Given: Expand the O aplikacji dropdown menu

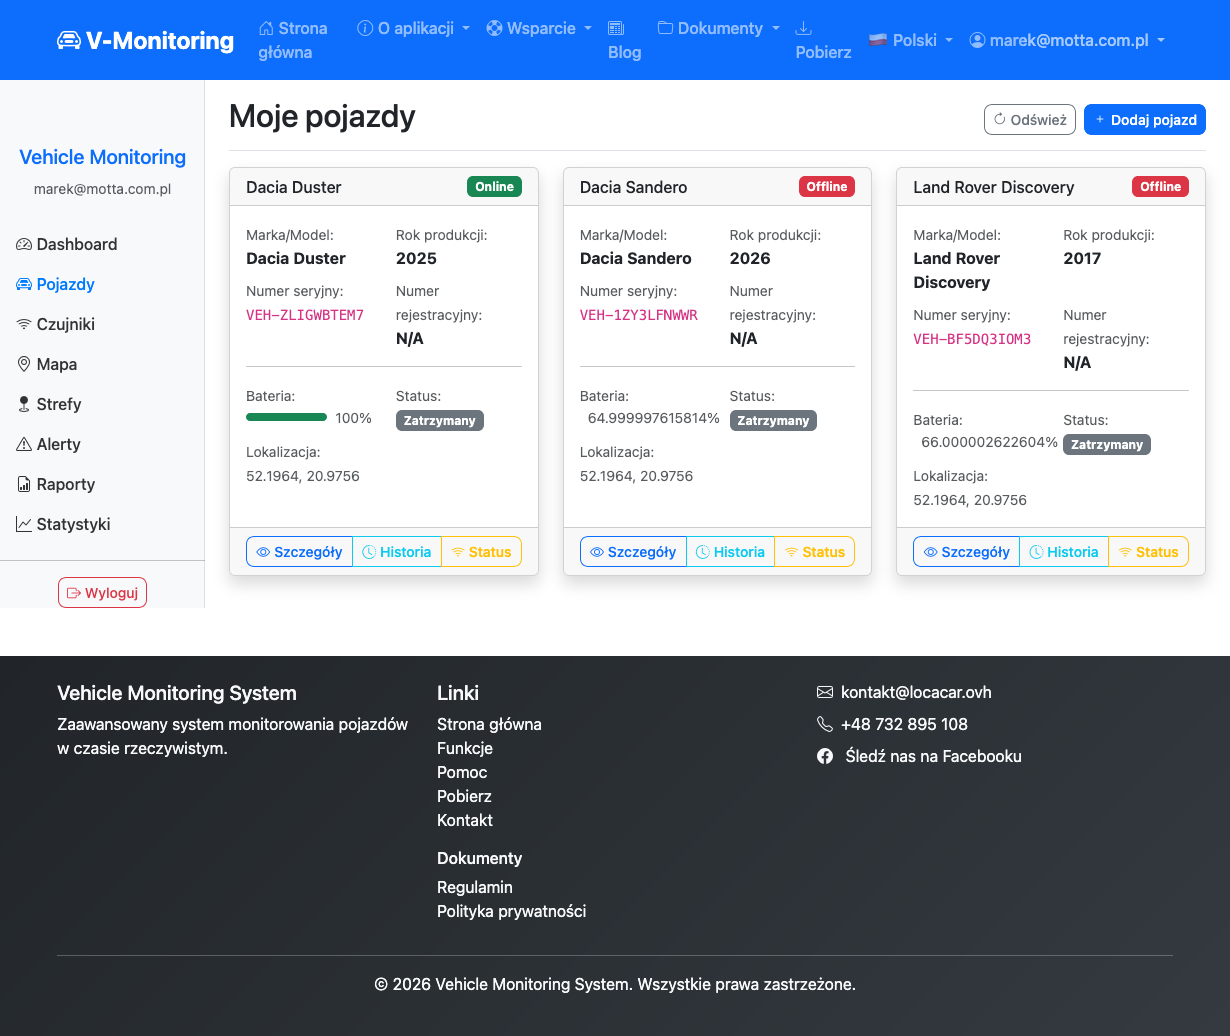Looking at the screenshot, I should click(x=413, y=28).
